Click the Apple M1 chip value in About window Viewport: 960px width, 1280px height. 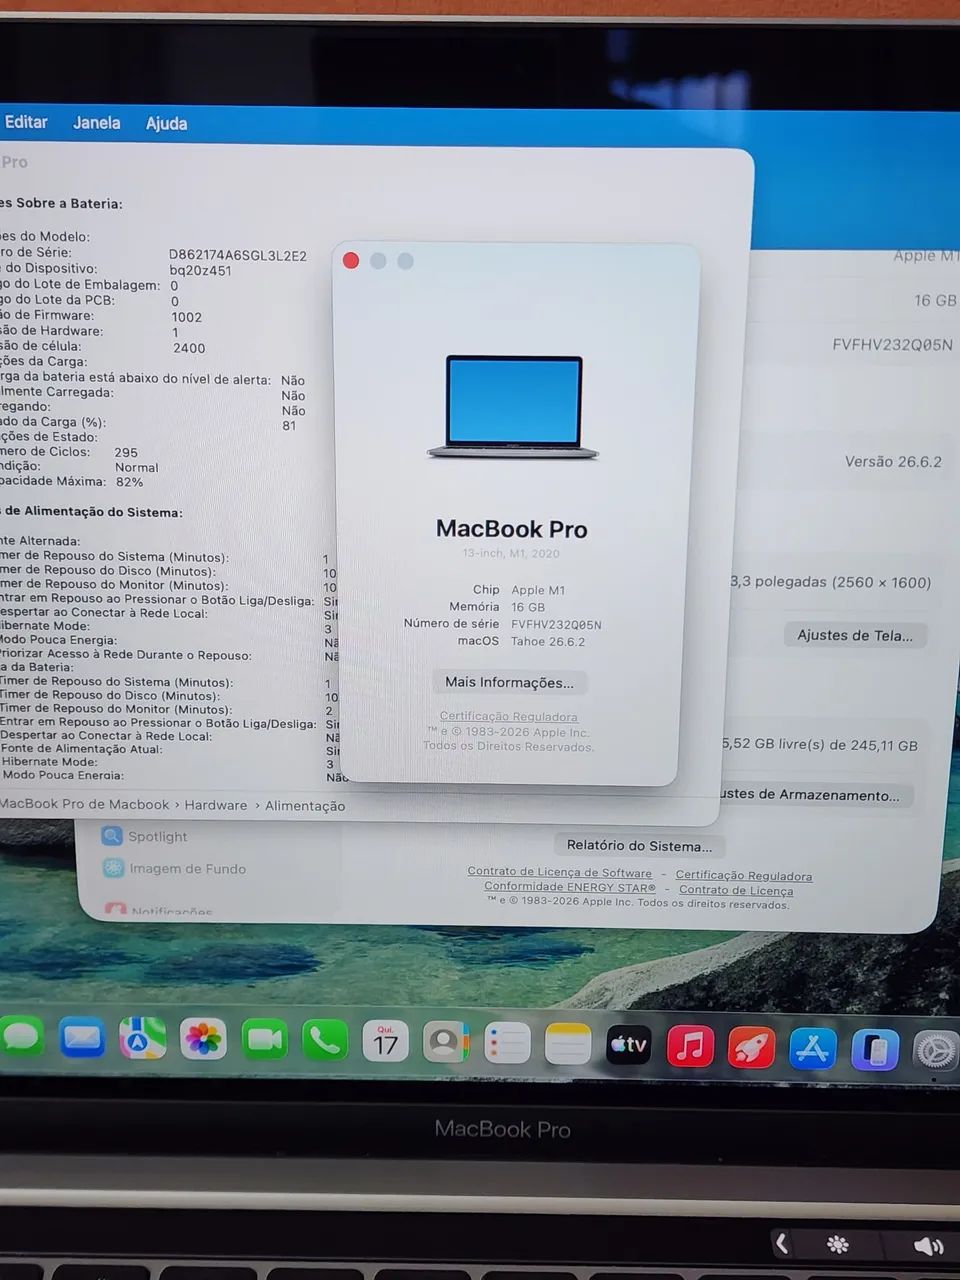pos(538,590)
